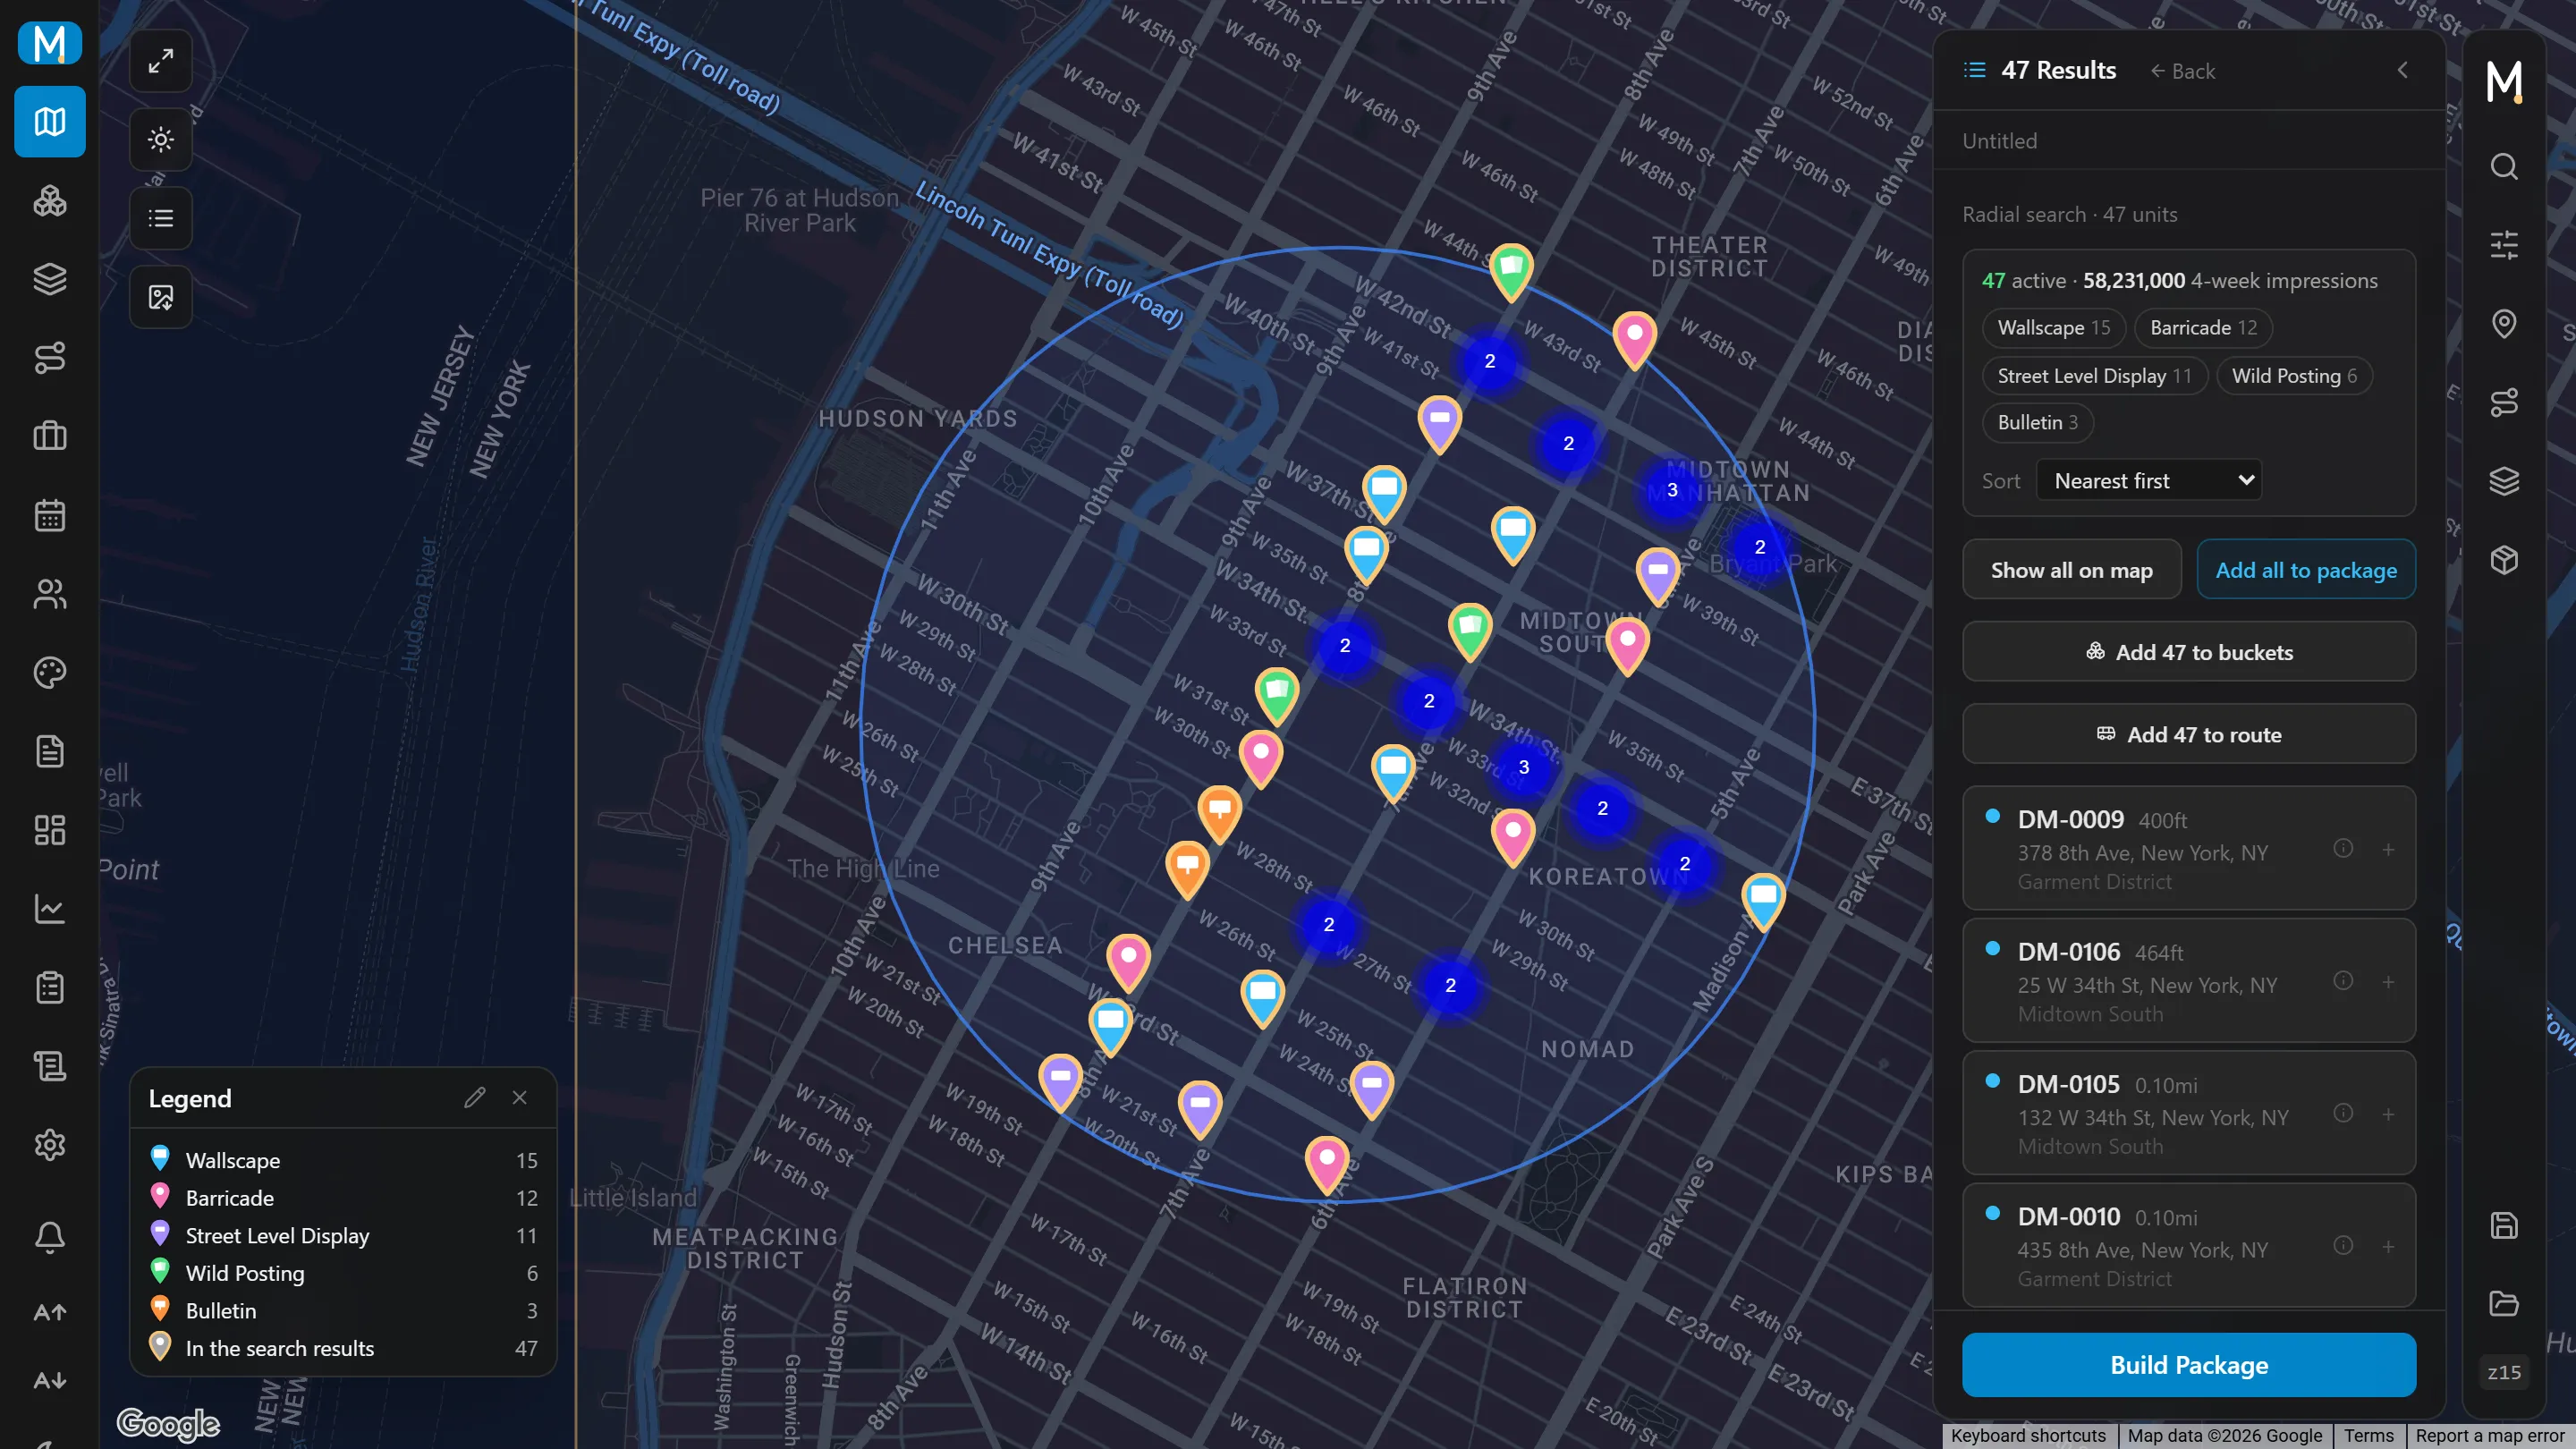Add DM-0009 with its plus icon
The image size is (2576, 1449).
tap(2388, 849)
